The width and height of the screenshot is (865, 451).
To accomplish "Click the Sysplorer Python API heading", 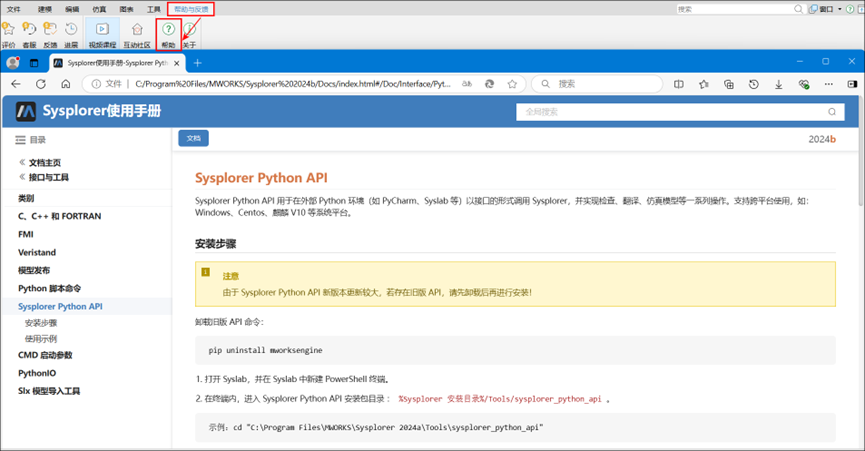I will (261, 178).
